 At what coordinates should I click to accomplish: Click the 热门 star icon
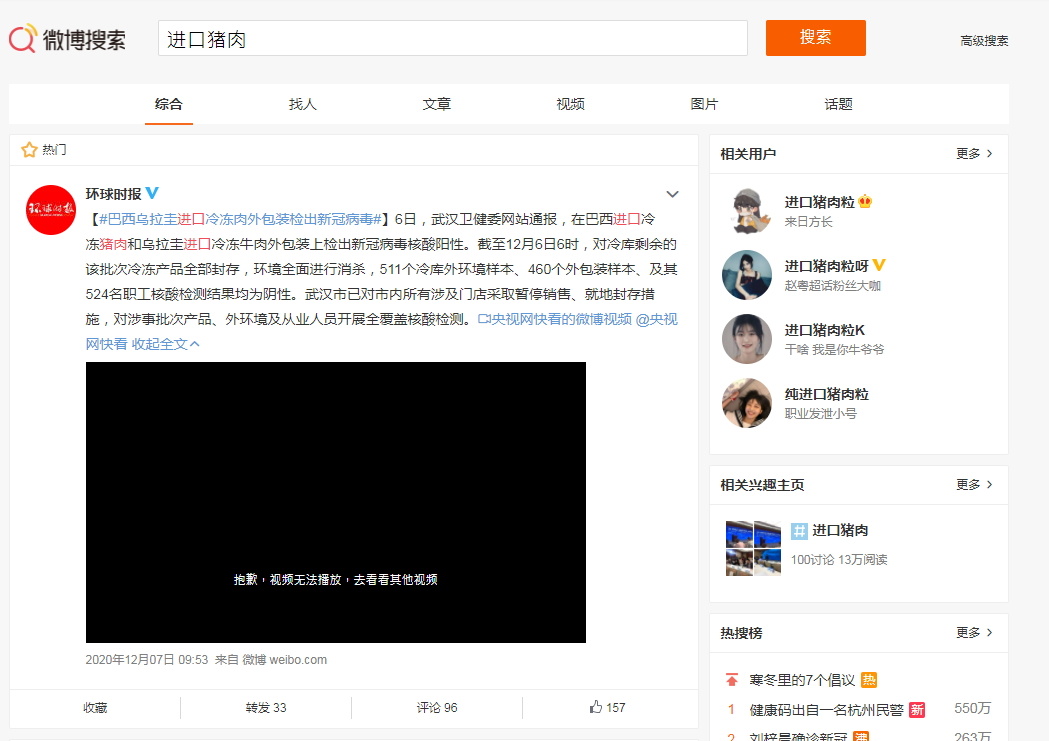point(29,150)
